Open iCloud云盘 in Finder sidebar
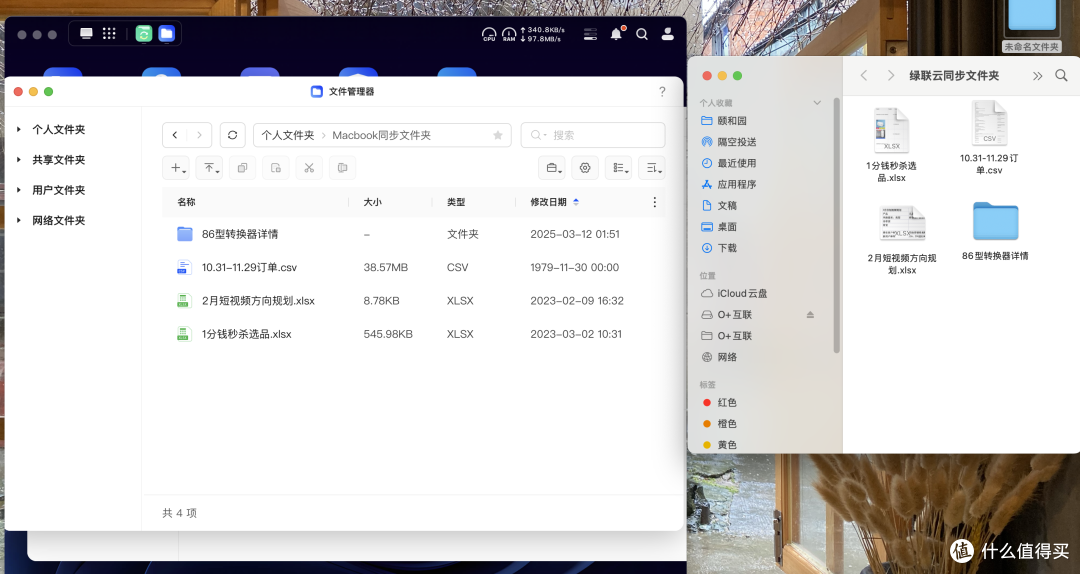The width and height of the screenshot is (1080, 574). pyautogui.click(x=742, y=294)
